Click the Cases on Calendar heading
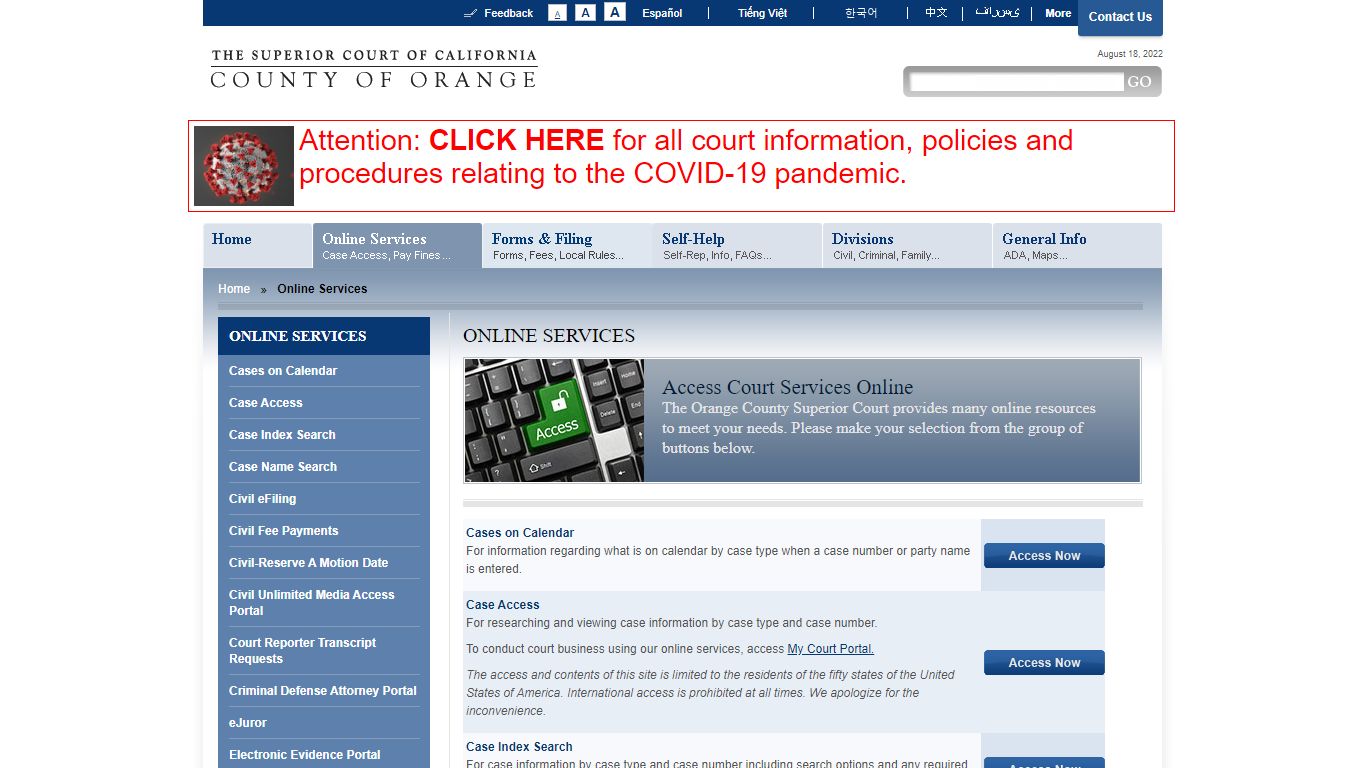The image size is (1366, 768). pos(520,533)
